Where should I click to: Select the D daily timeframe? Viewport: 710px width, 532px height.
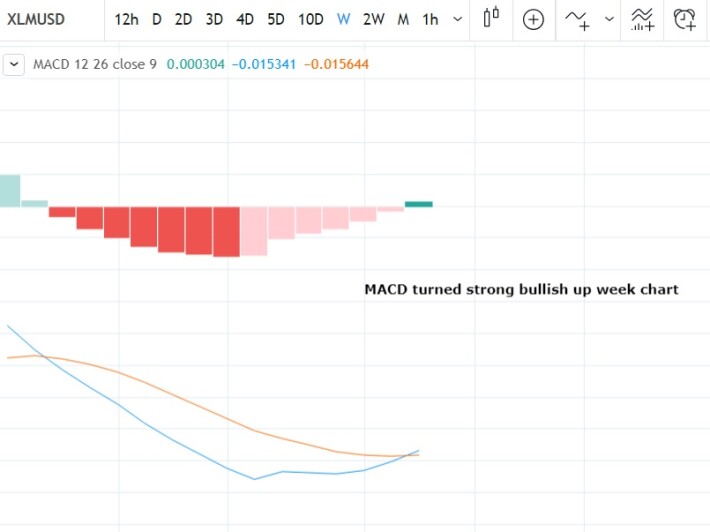pos(157,19)
